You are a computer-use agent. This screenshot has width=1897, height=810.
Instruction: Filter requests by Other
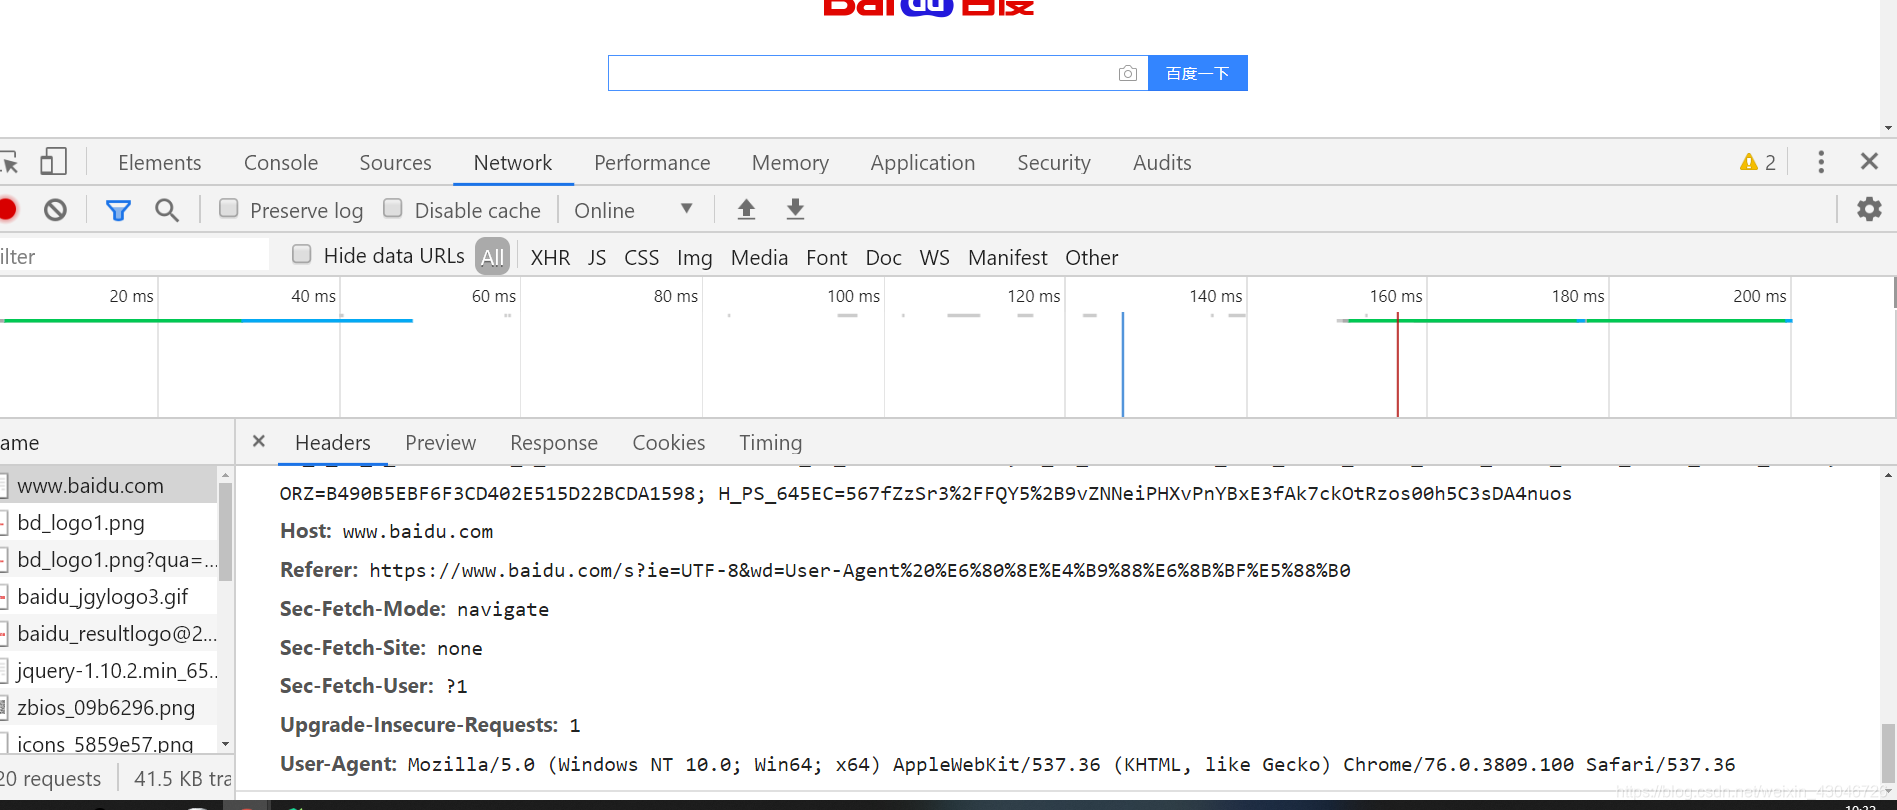coord(1091,258)
